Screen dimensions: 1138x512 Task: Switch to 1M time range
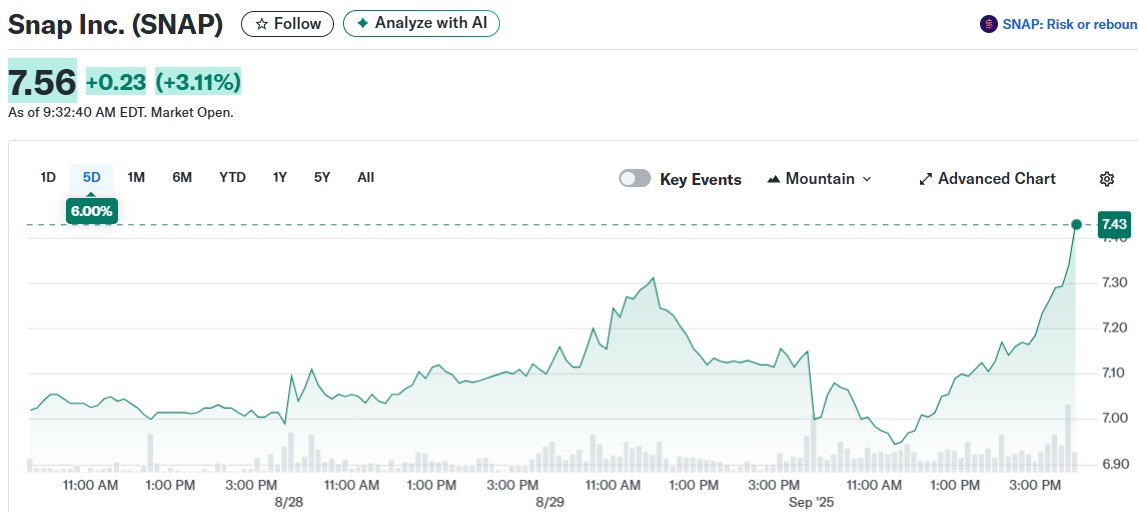click(x=136, y=177)
